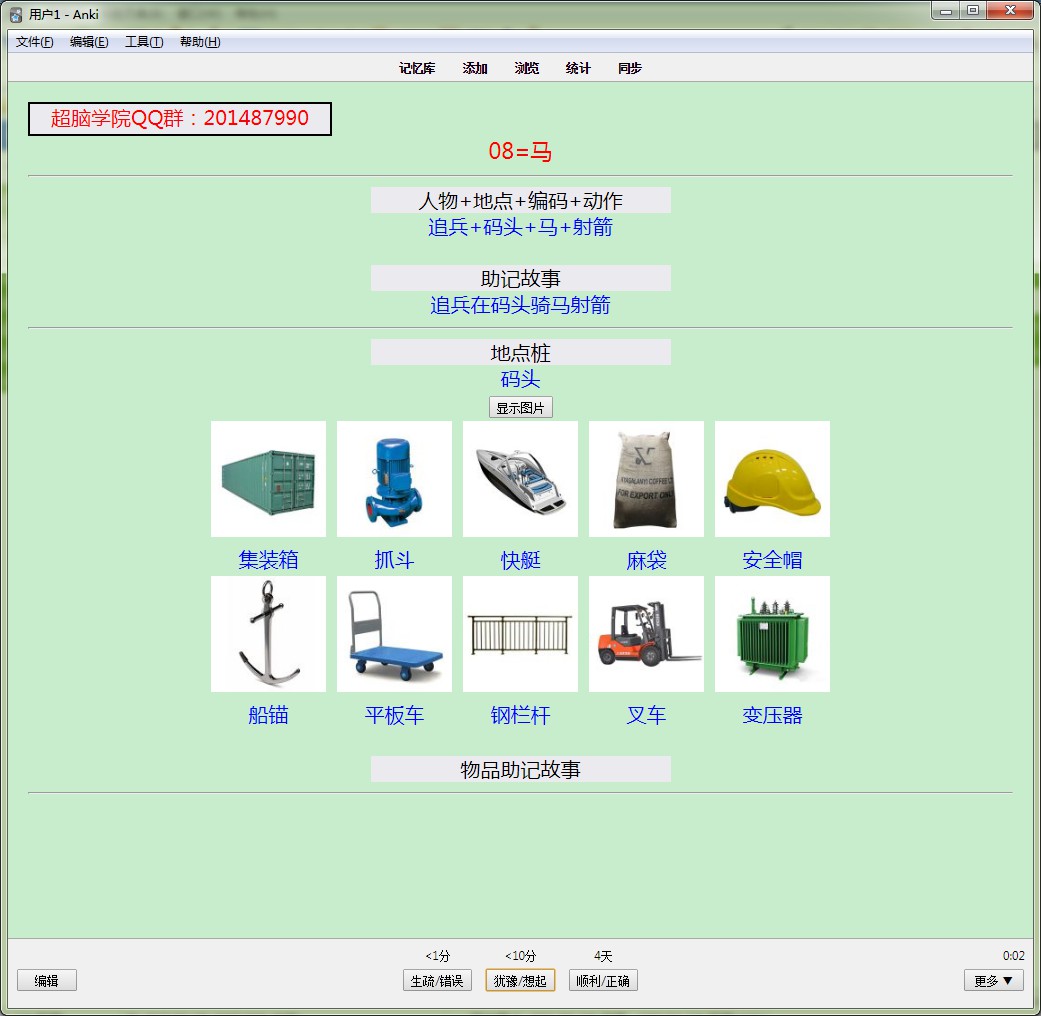Click the yellow safety helmet image

772,479
